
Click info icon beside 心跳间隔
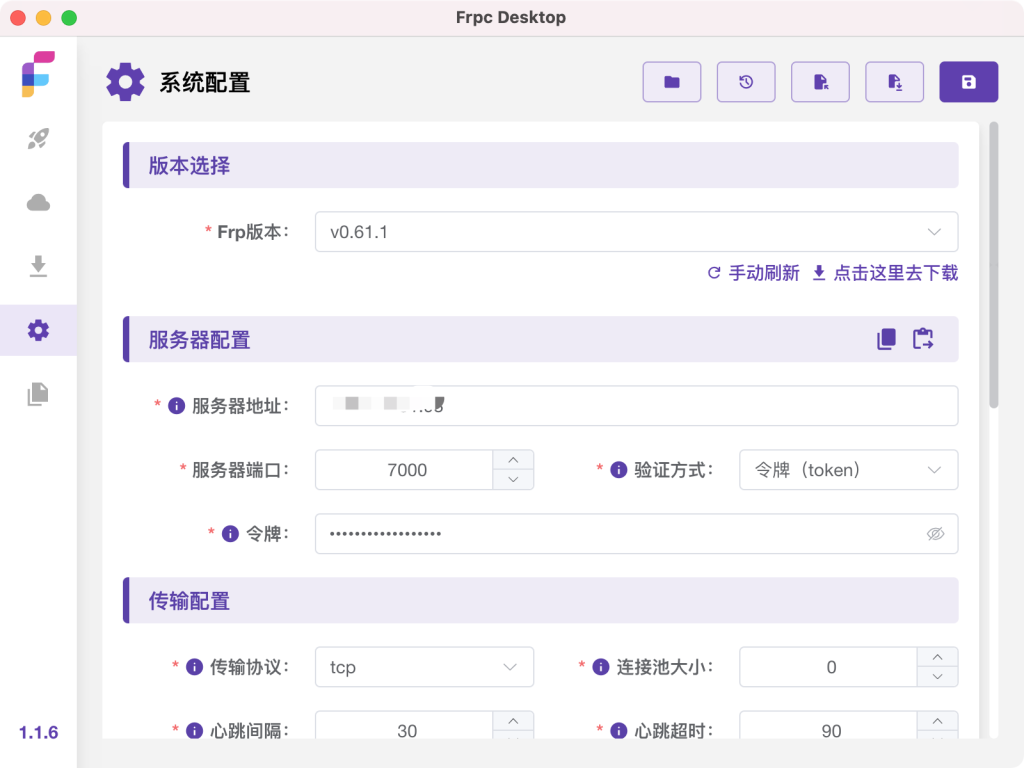[194, 730]
